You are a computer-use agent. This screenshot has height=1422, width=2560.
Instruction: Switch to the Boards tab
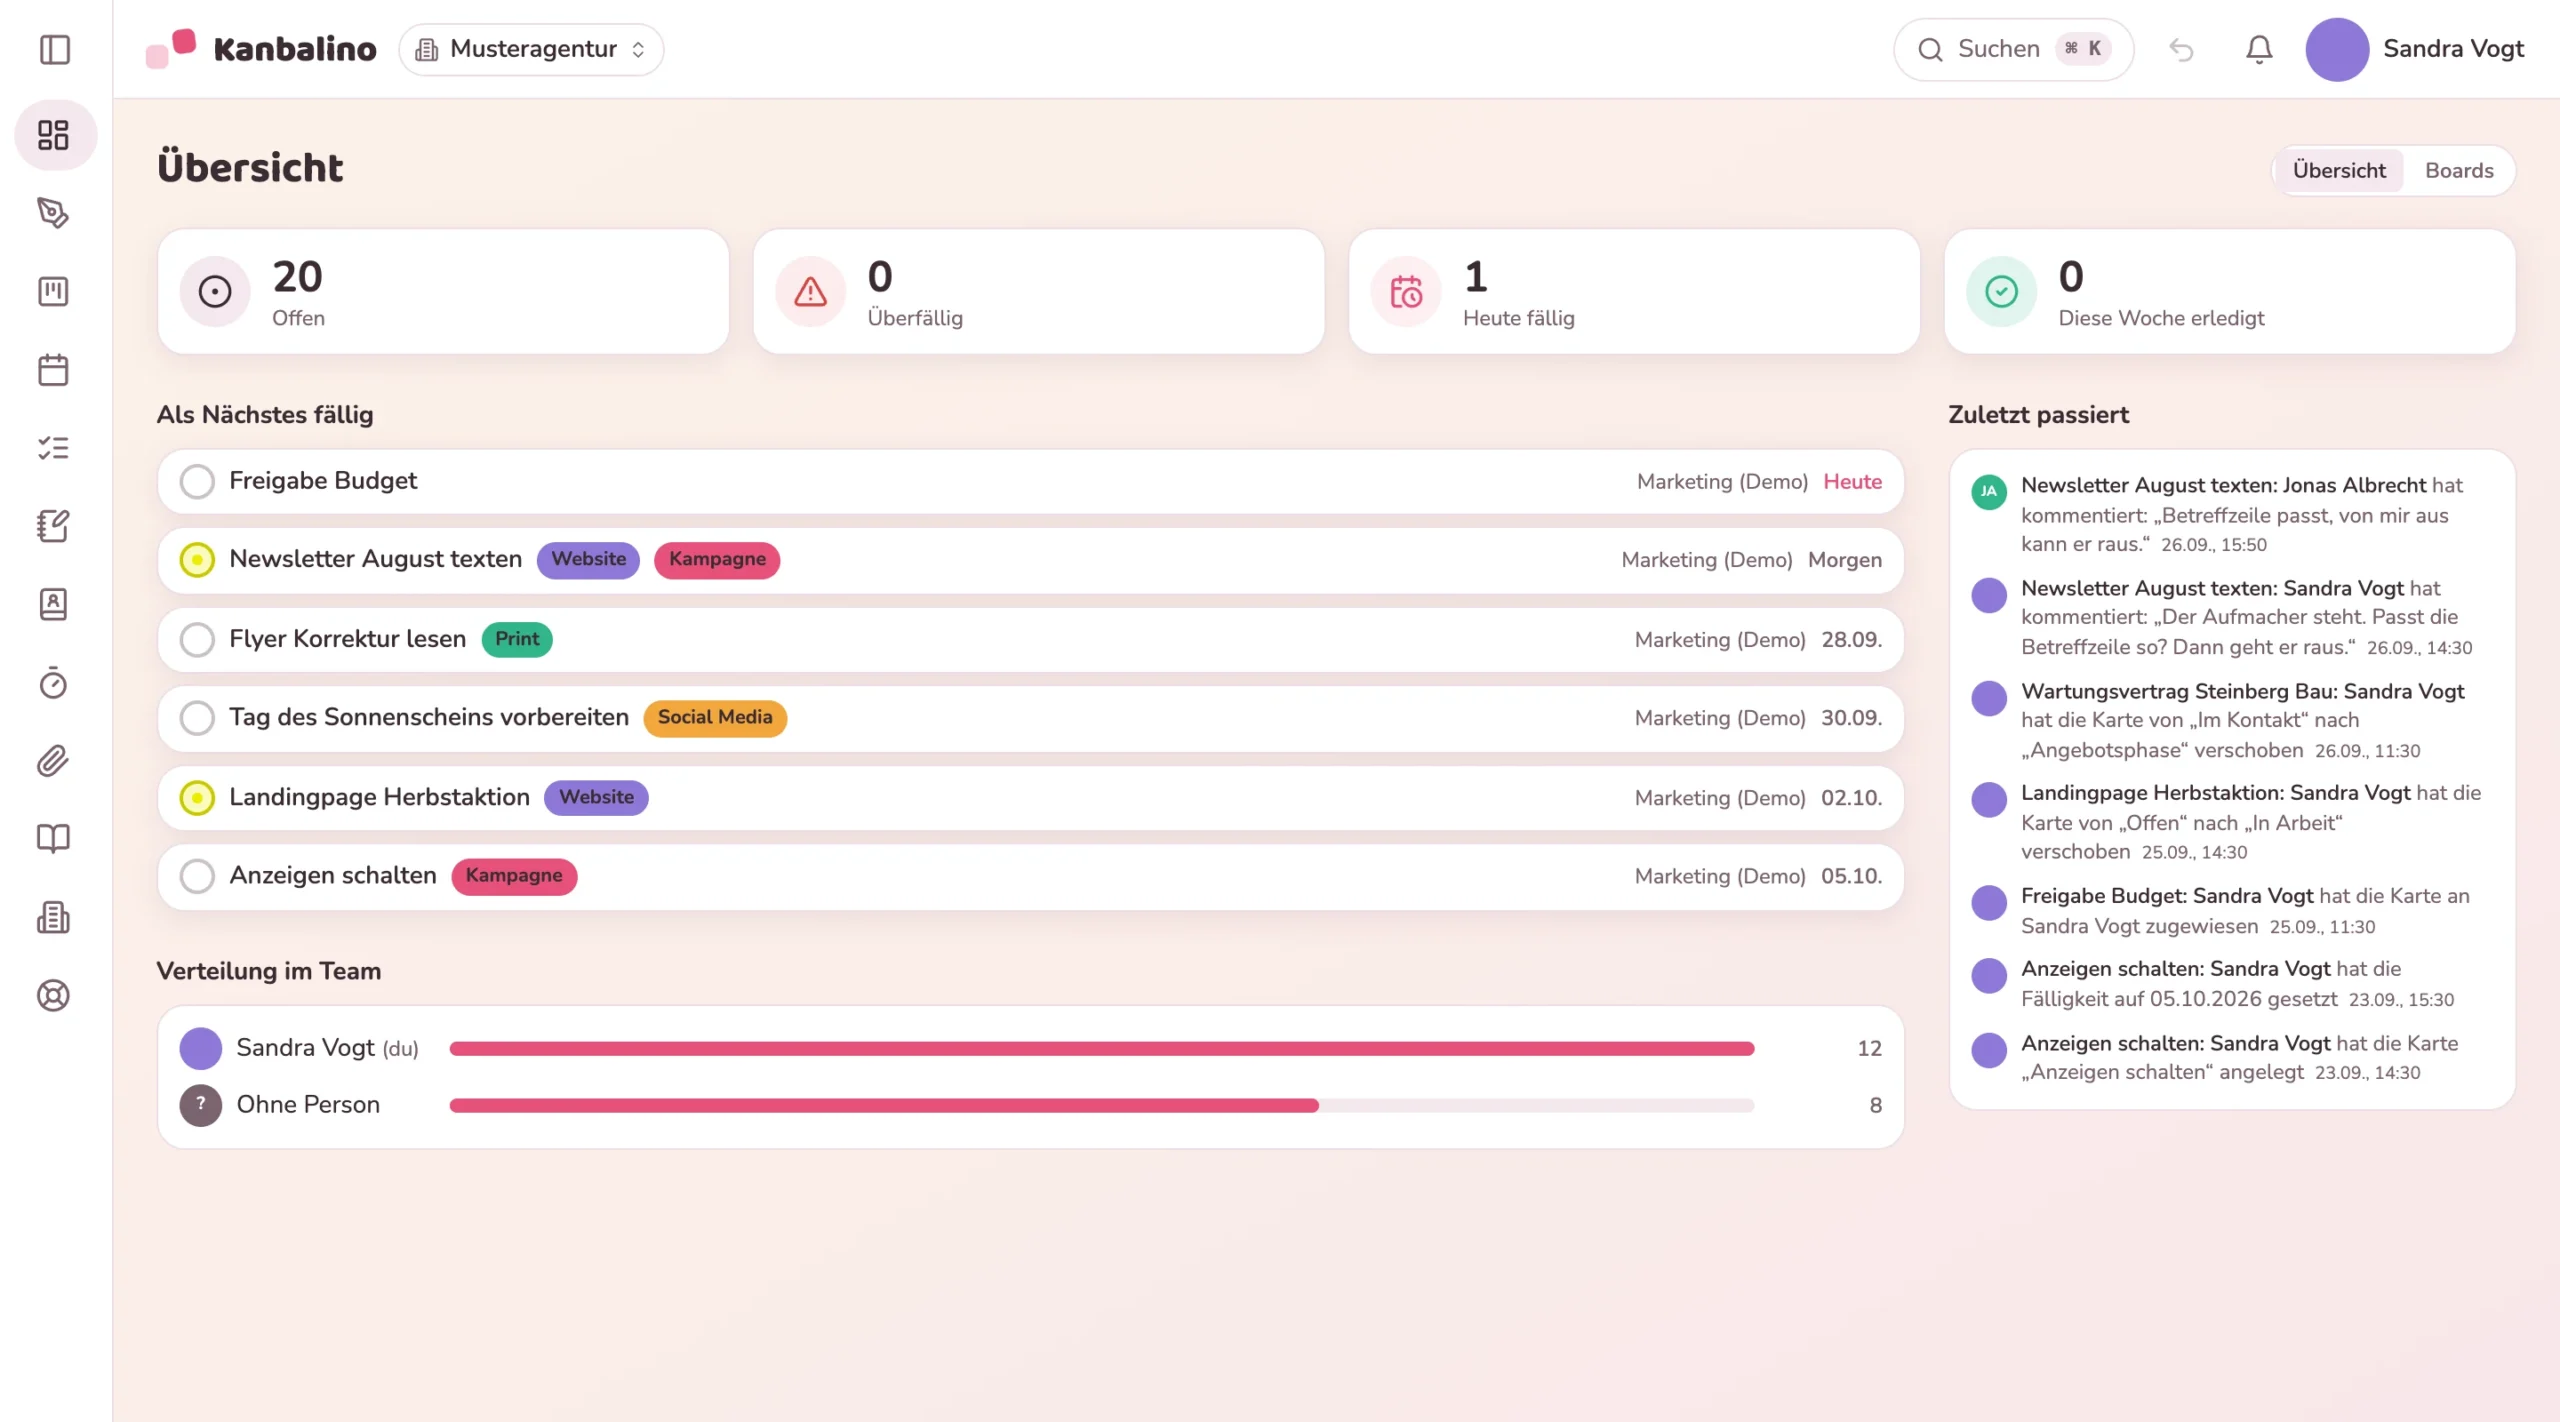[2458, 171]
